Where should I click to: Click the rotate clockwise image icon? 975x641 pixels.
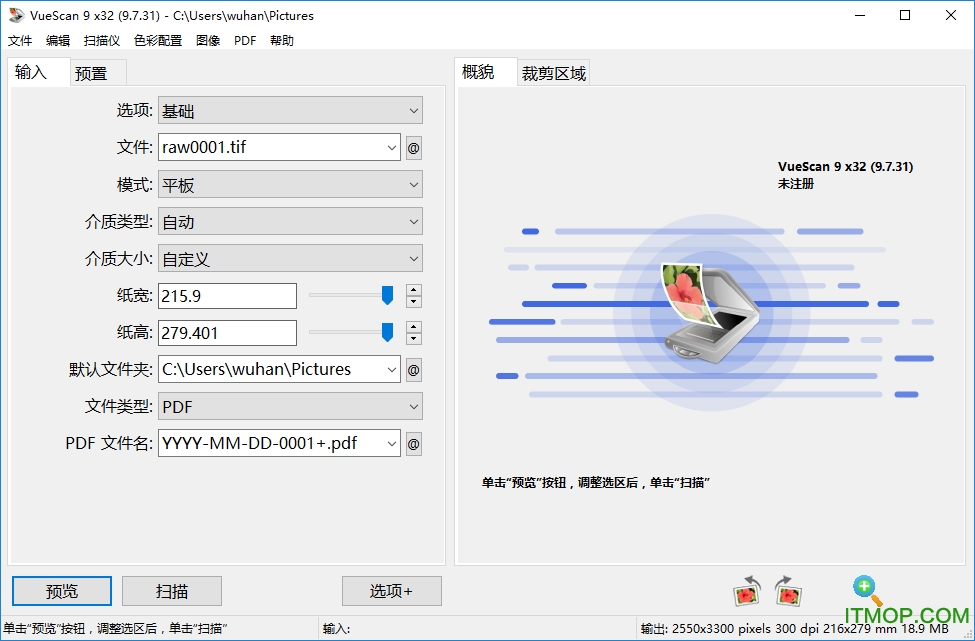(787, 592)
